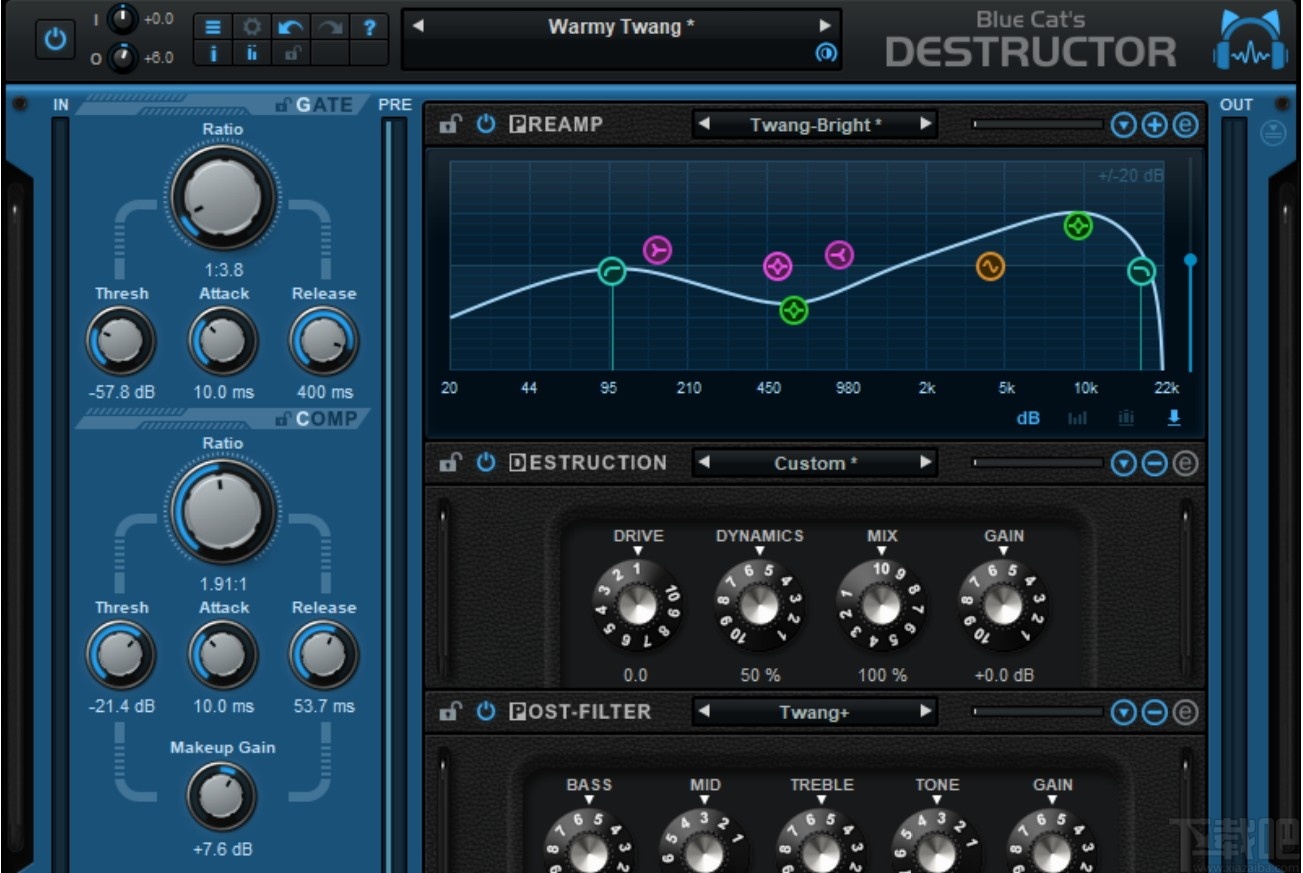The image size is (1303, 873).
Task: Toggle the Post-Filter power button
Action: [x=486, y=712]
